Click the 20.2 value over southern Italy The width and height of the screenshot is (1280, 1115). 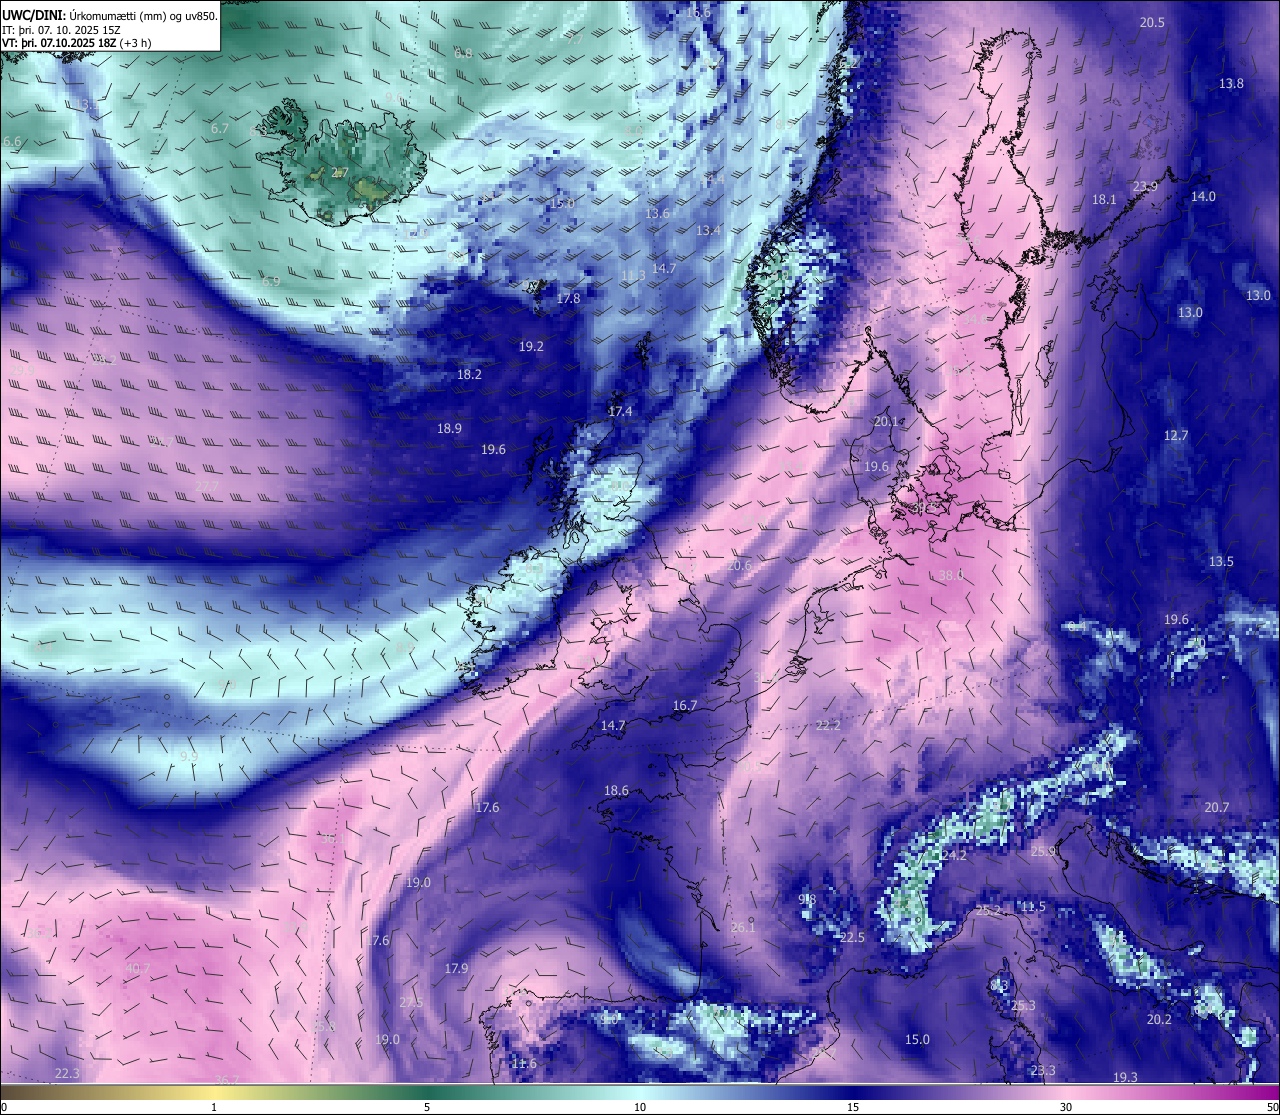(x=1159, y=1019)
